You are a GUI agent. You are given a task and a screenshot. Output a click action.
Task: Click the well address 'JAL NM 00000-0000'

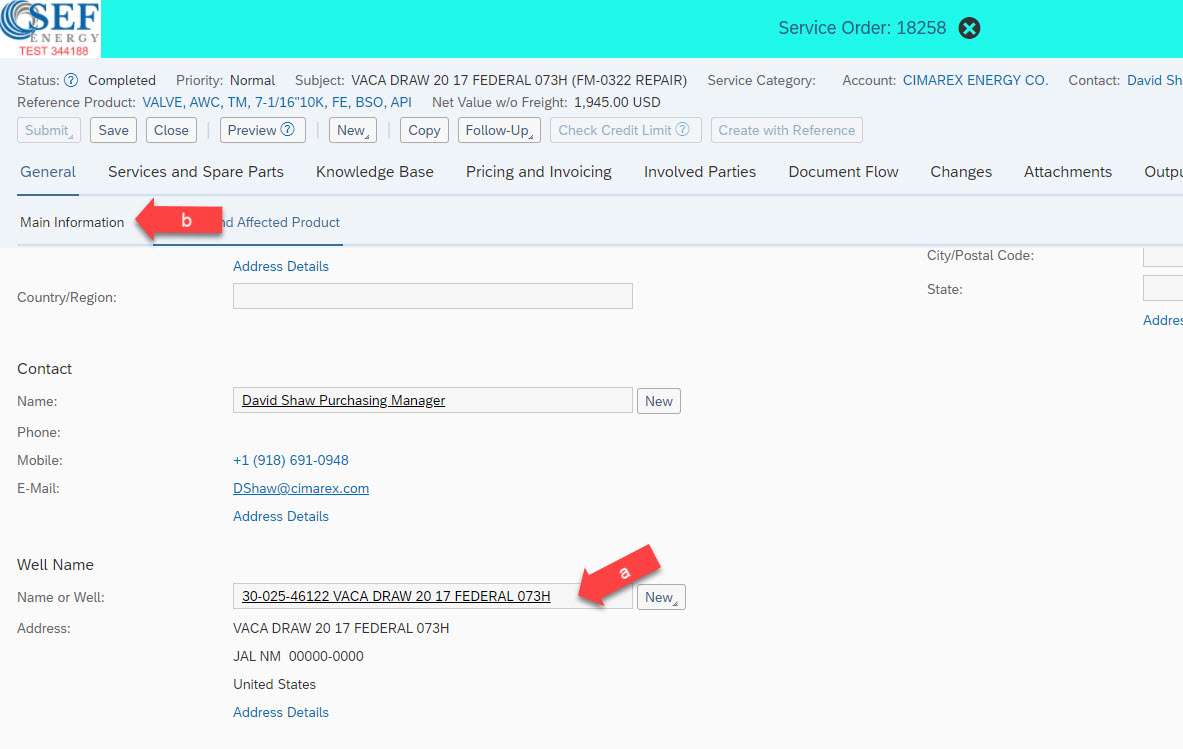(x=298, y=656)
